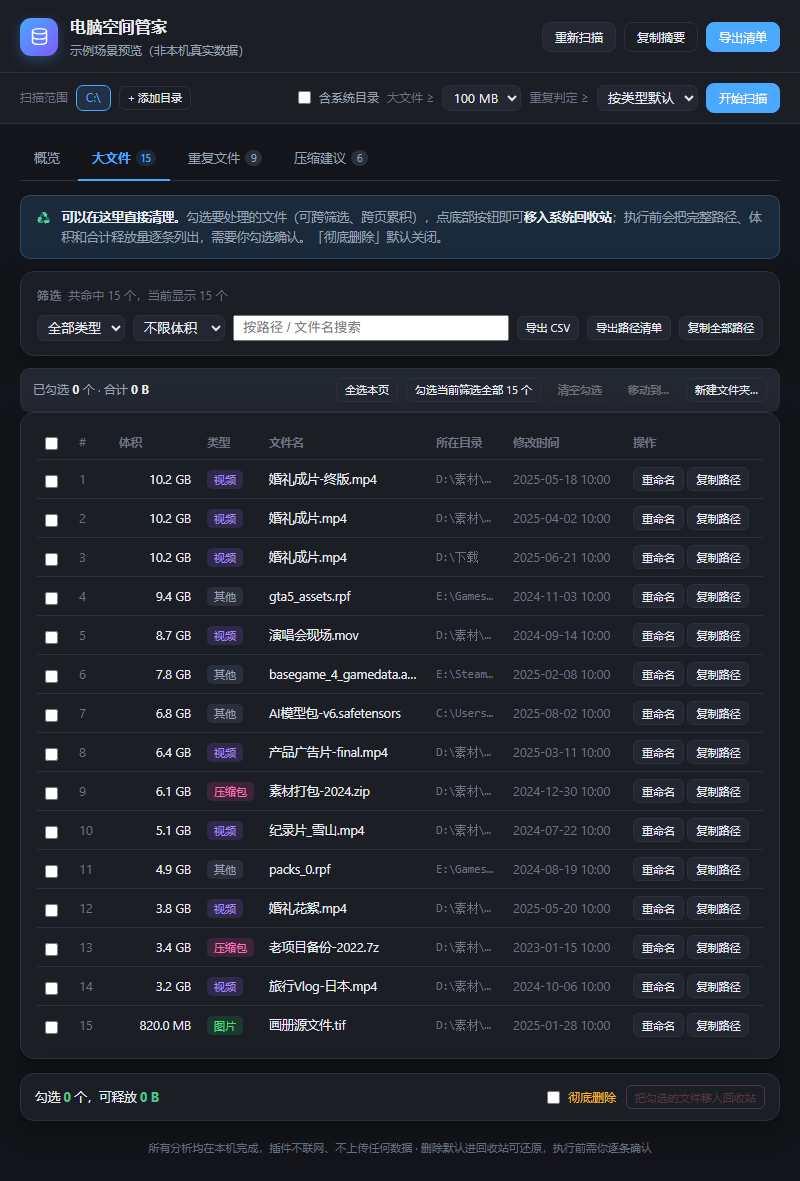This screenshot has height=1181, width=800.
Task: Click the file name 纪录片_雪山.mp4
Action: 316,831
